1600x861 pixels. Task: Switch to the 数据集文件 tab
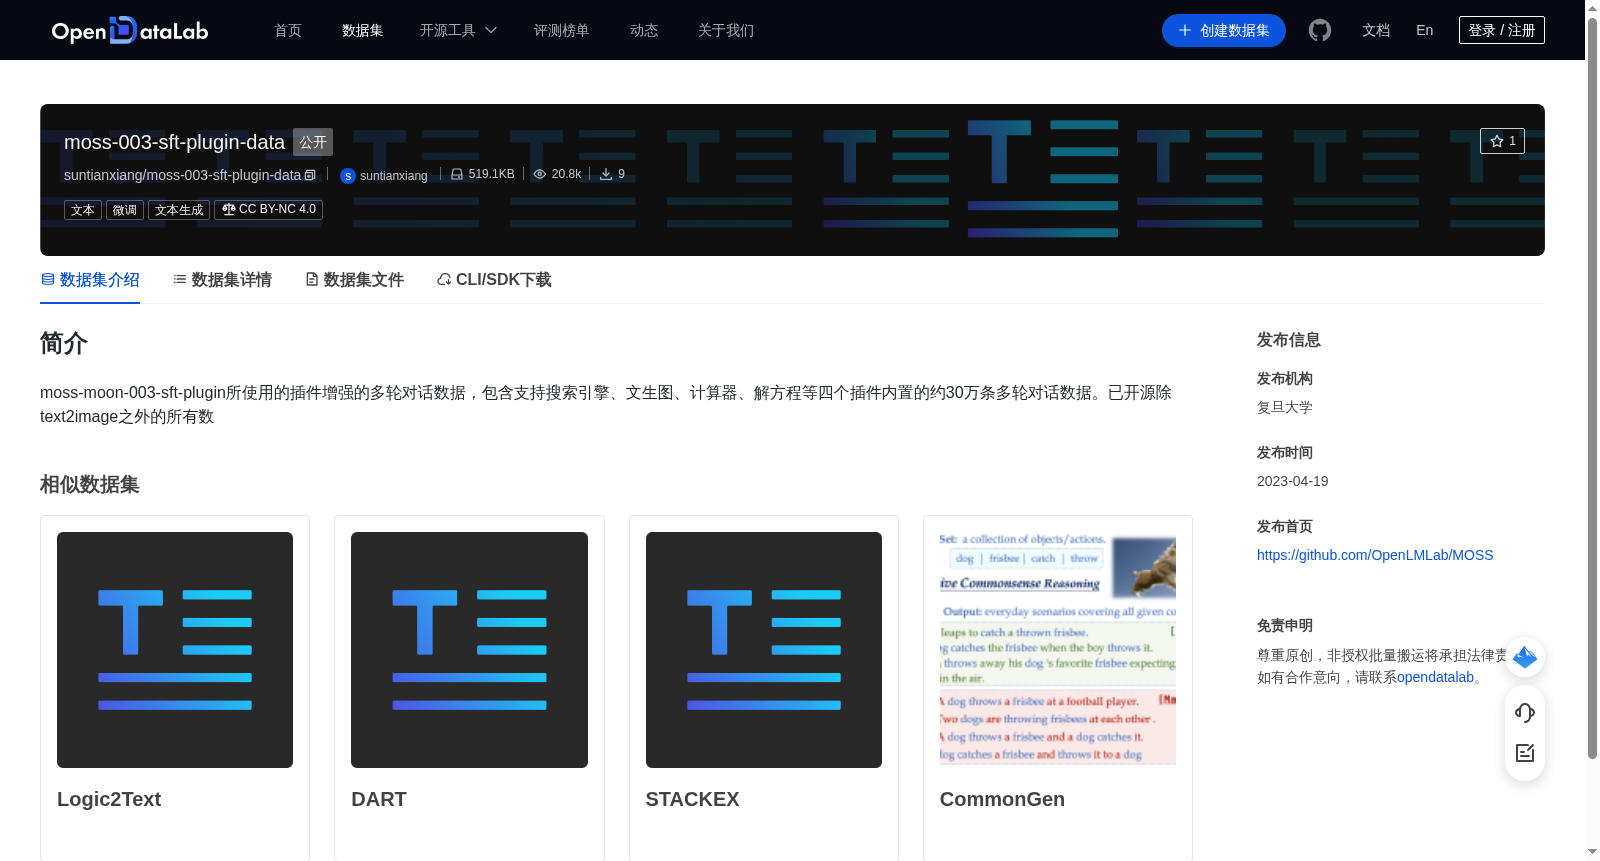(x=354, y=280)
